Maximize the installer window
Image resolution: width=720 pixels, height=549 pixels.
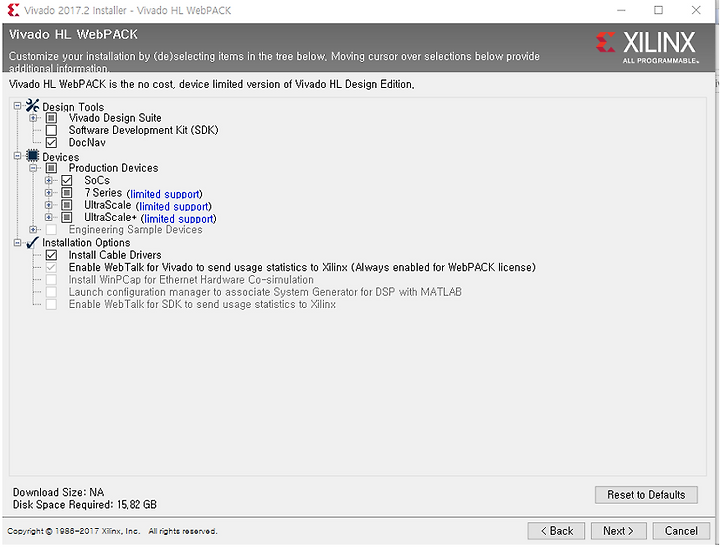click(x=658, y=10)
